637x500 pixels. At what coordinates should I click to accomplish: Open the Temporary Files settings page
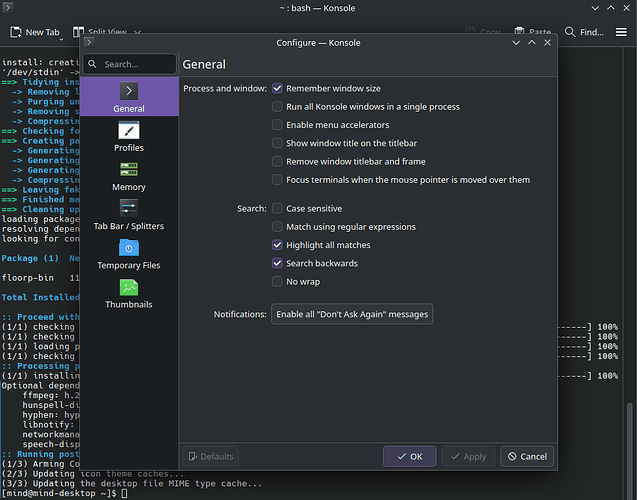click(x=129, y=254)
